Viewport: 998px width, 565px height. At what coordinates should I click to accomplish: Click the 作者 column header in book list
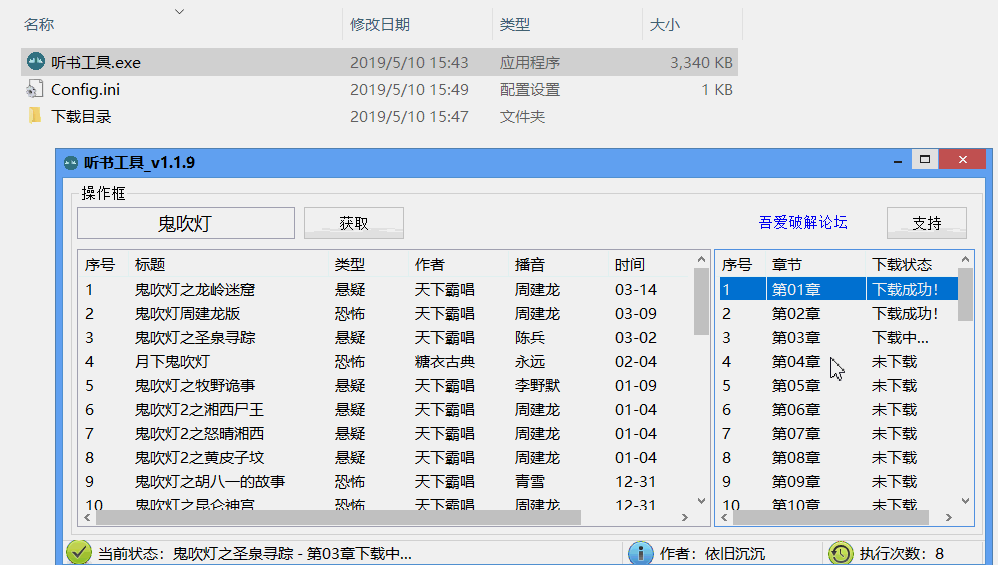(430, 265)
